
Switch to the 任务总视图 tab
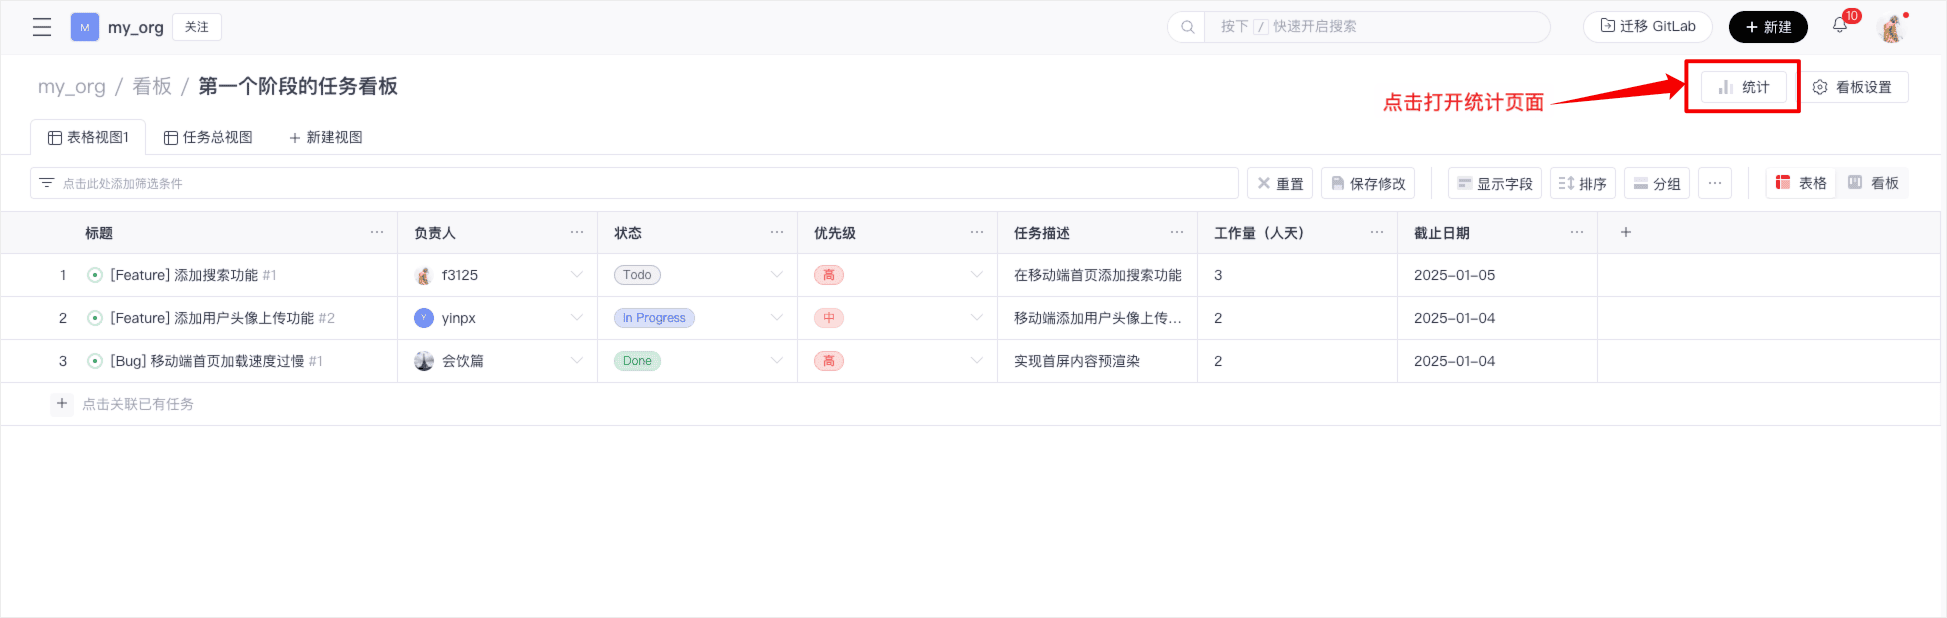pyautogui.click(x=208, y=137)
